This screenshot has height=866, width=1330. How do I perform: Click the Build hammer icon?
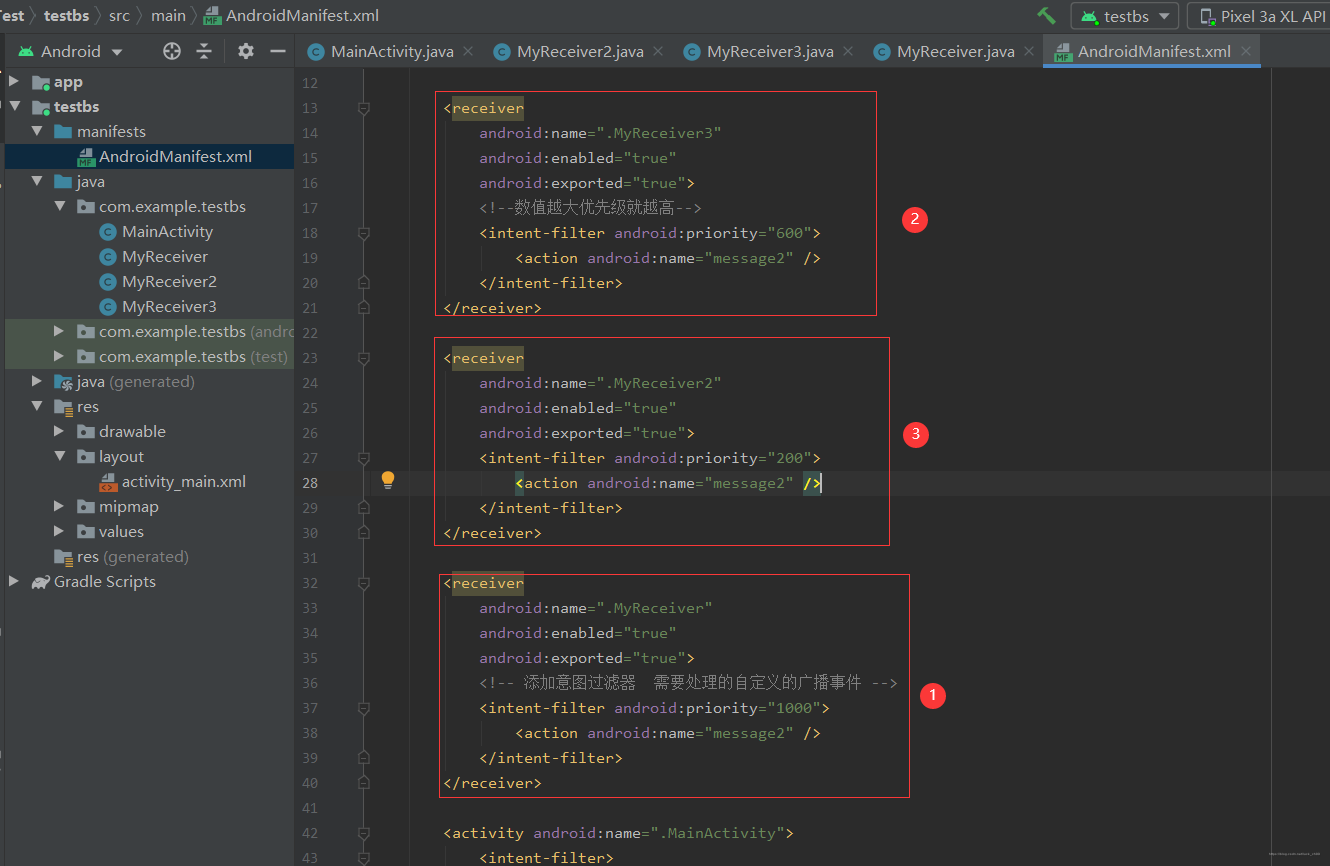1046,16
